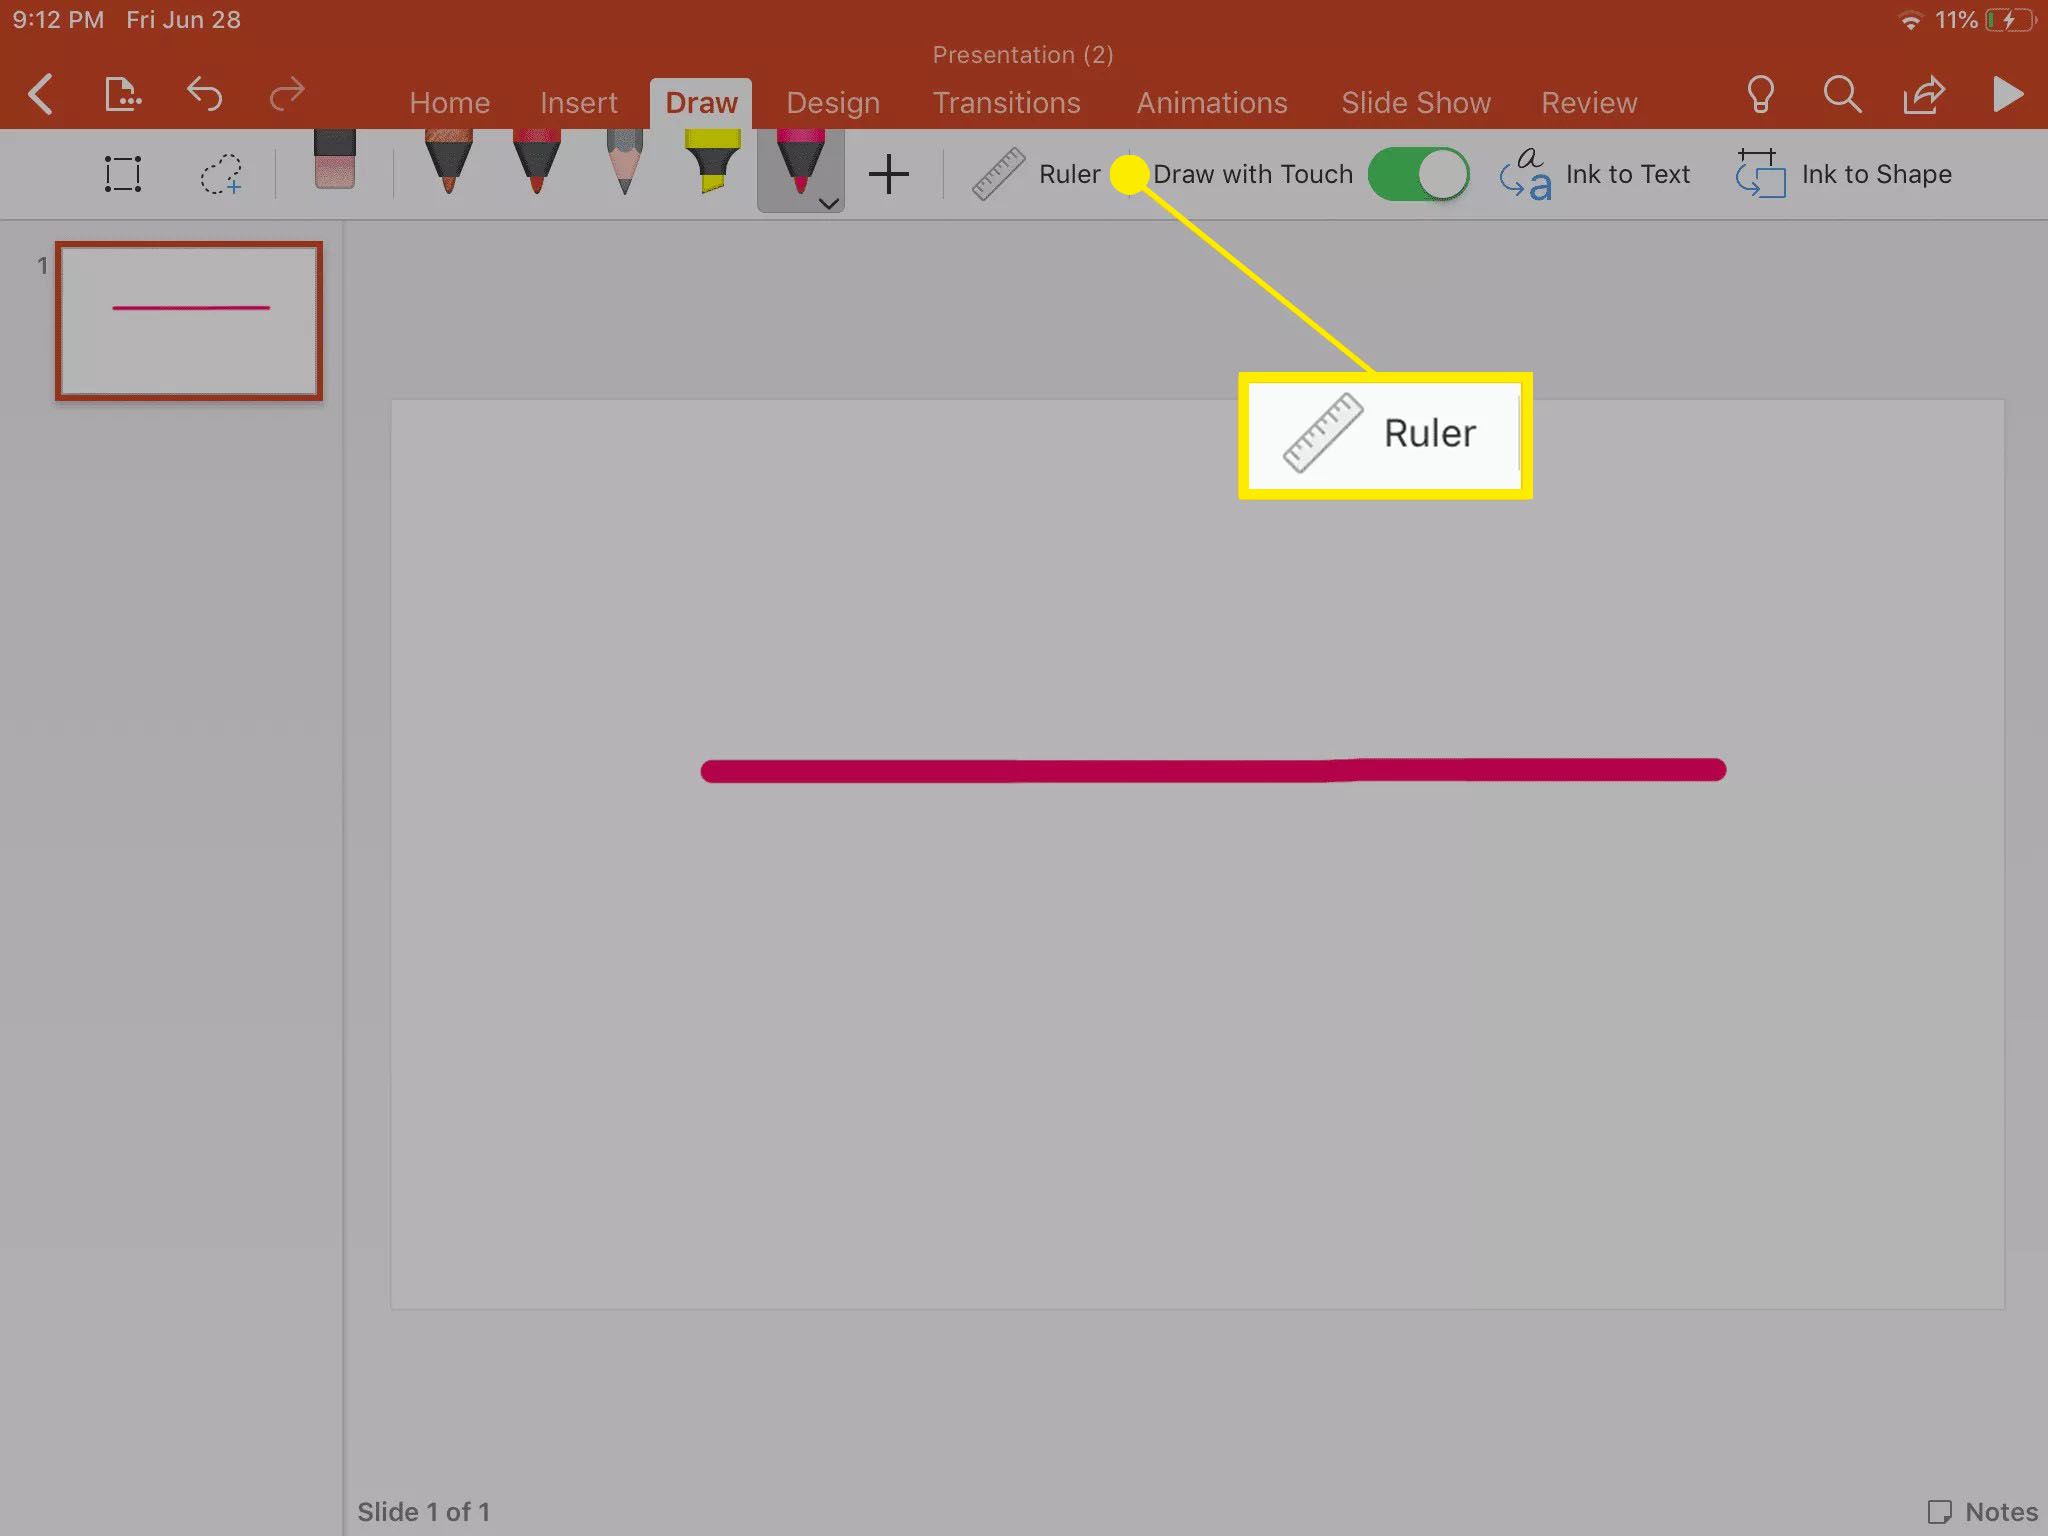This screenshot has height=1536, width=2048.
Task: Switch to the Insert tab
Action: pyautogui.click(x=579, y=102)
